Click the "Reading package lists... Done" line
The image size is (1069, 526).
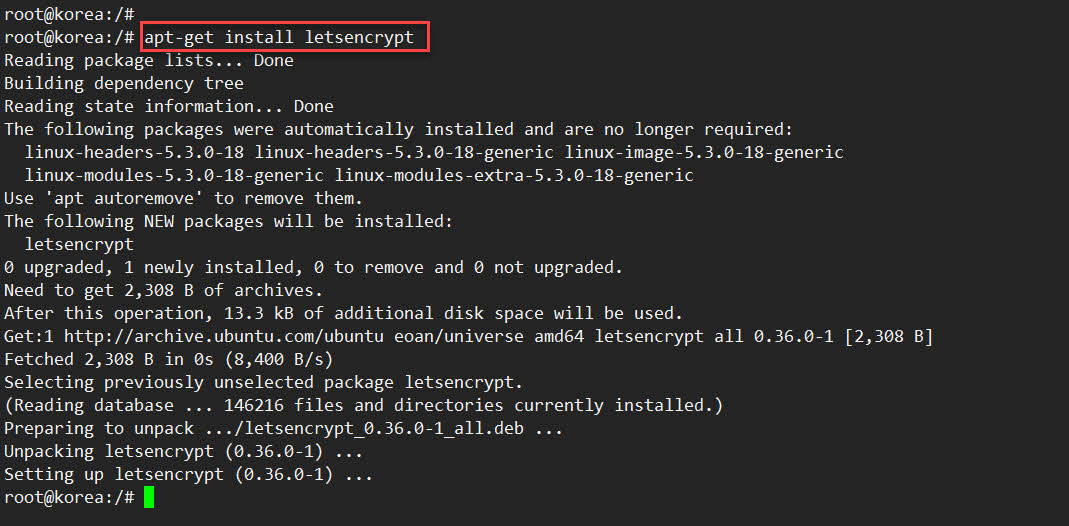[x=149, y=61]
